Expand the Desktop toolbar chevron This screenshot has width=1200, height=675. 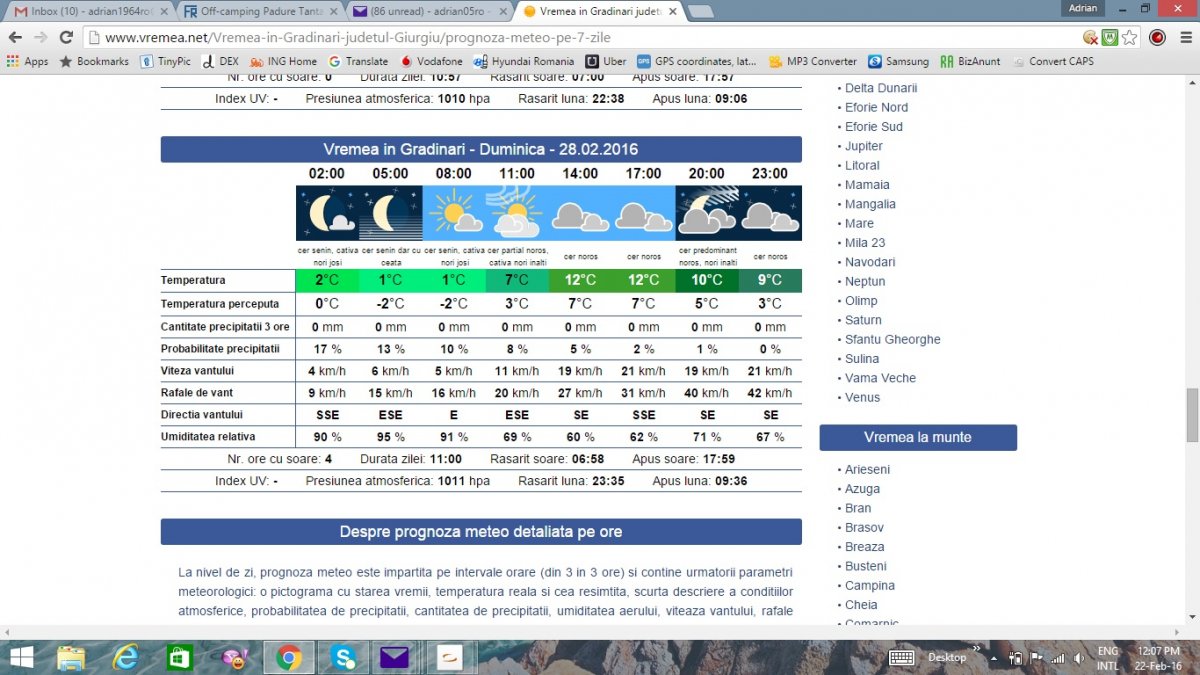tap(975, 657)
